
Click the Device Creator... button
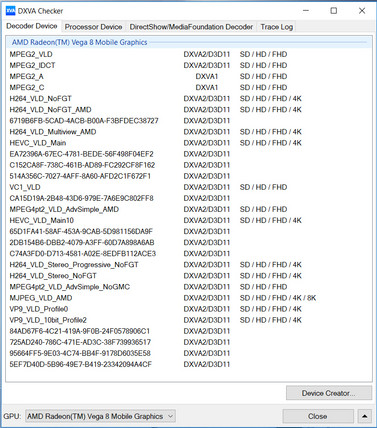pos(329,393)
